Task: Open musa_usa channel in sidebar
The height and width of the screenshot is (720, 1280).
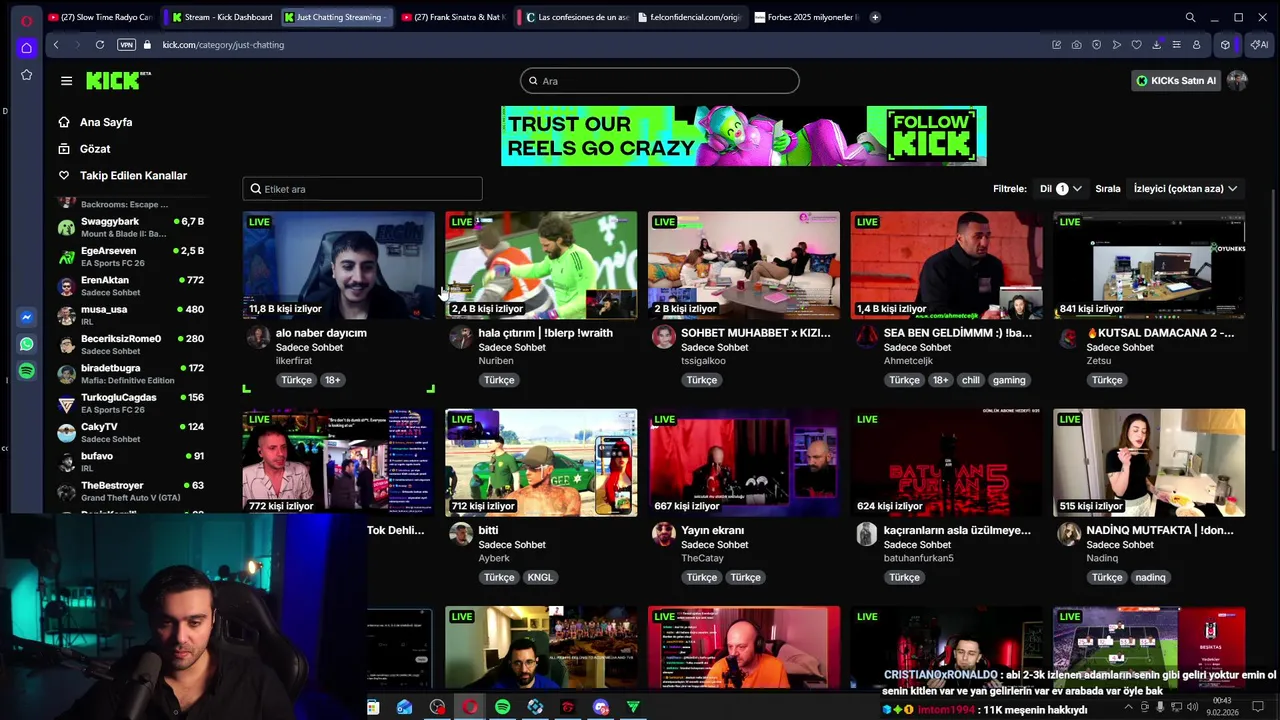Action: (x=130, y=315)
